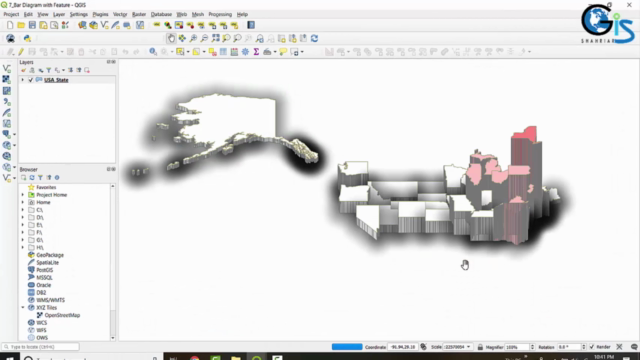
Task: Add raster layer from the left sidebar
Action: (x=7, y=80)
